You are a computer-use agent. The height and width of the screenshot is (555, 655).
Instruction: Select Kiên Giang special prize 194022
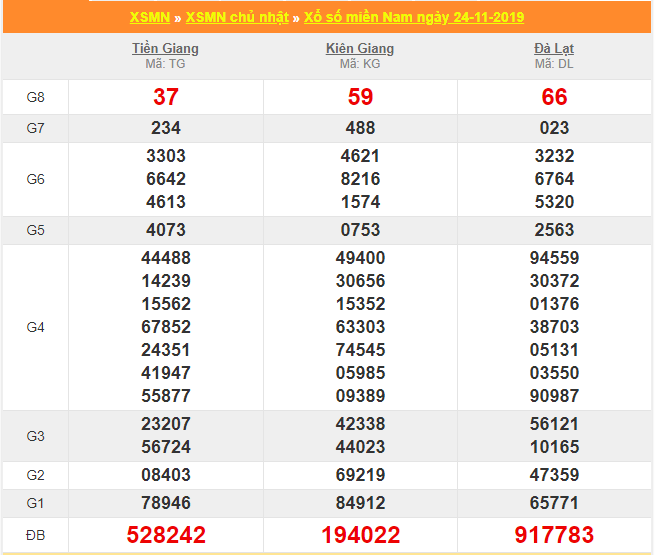tap(360, 535)
